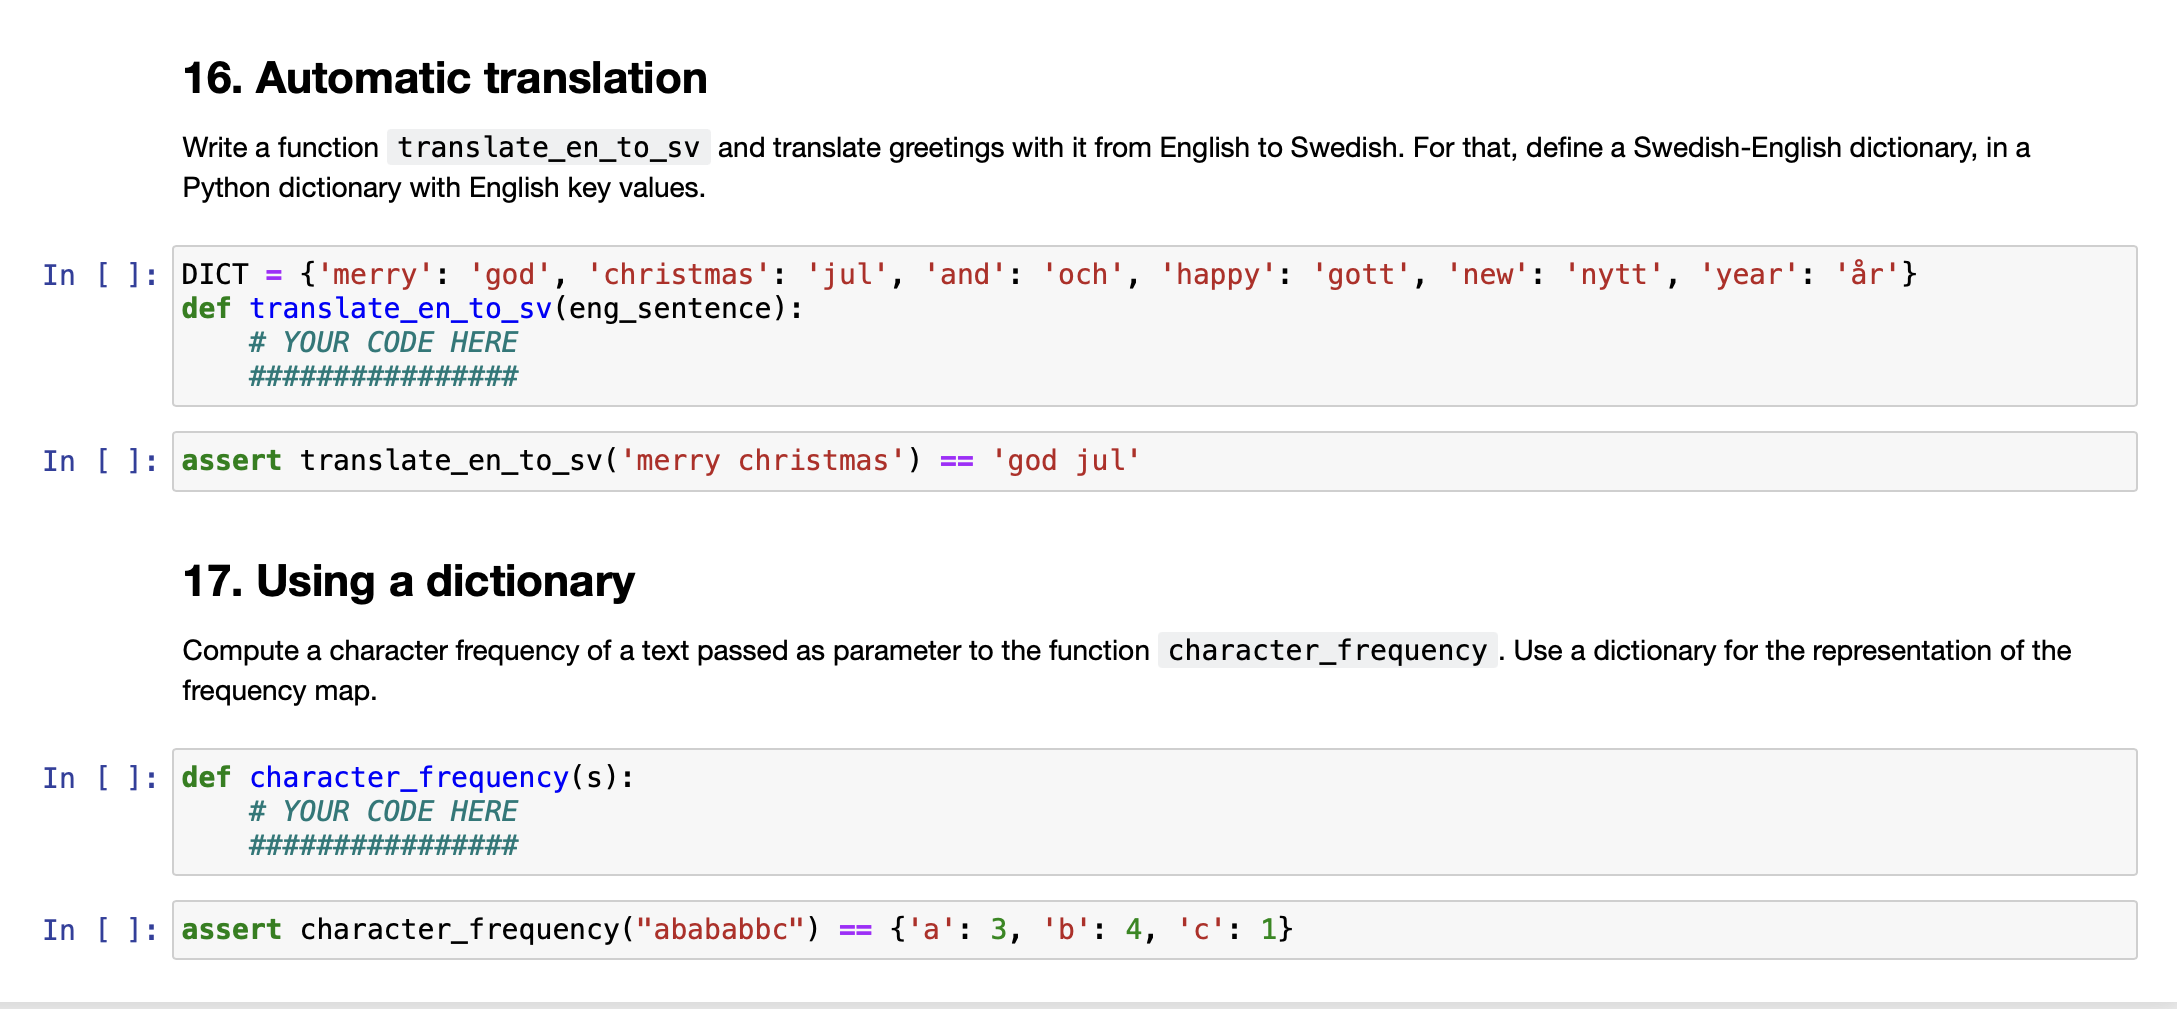
Task: Click the 'och' value in the DICT line
Action: (1083, 275)
